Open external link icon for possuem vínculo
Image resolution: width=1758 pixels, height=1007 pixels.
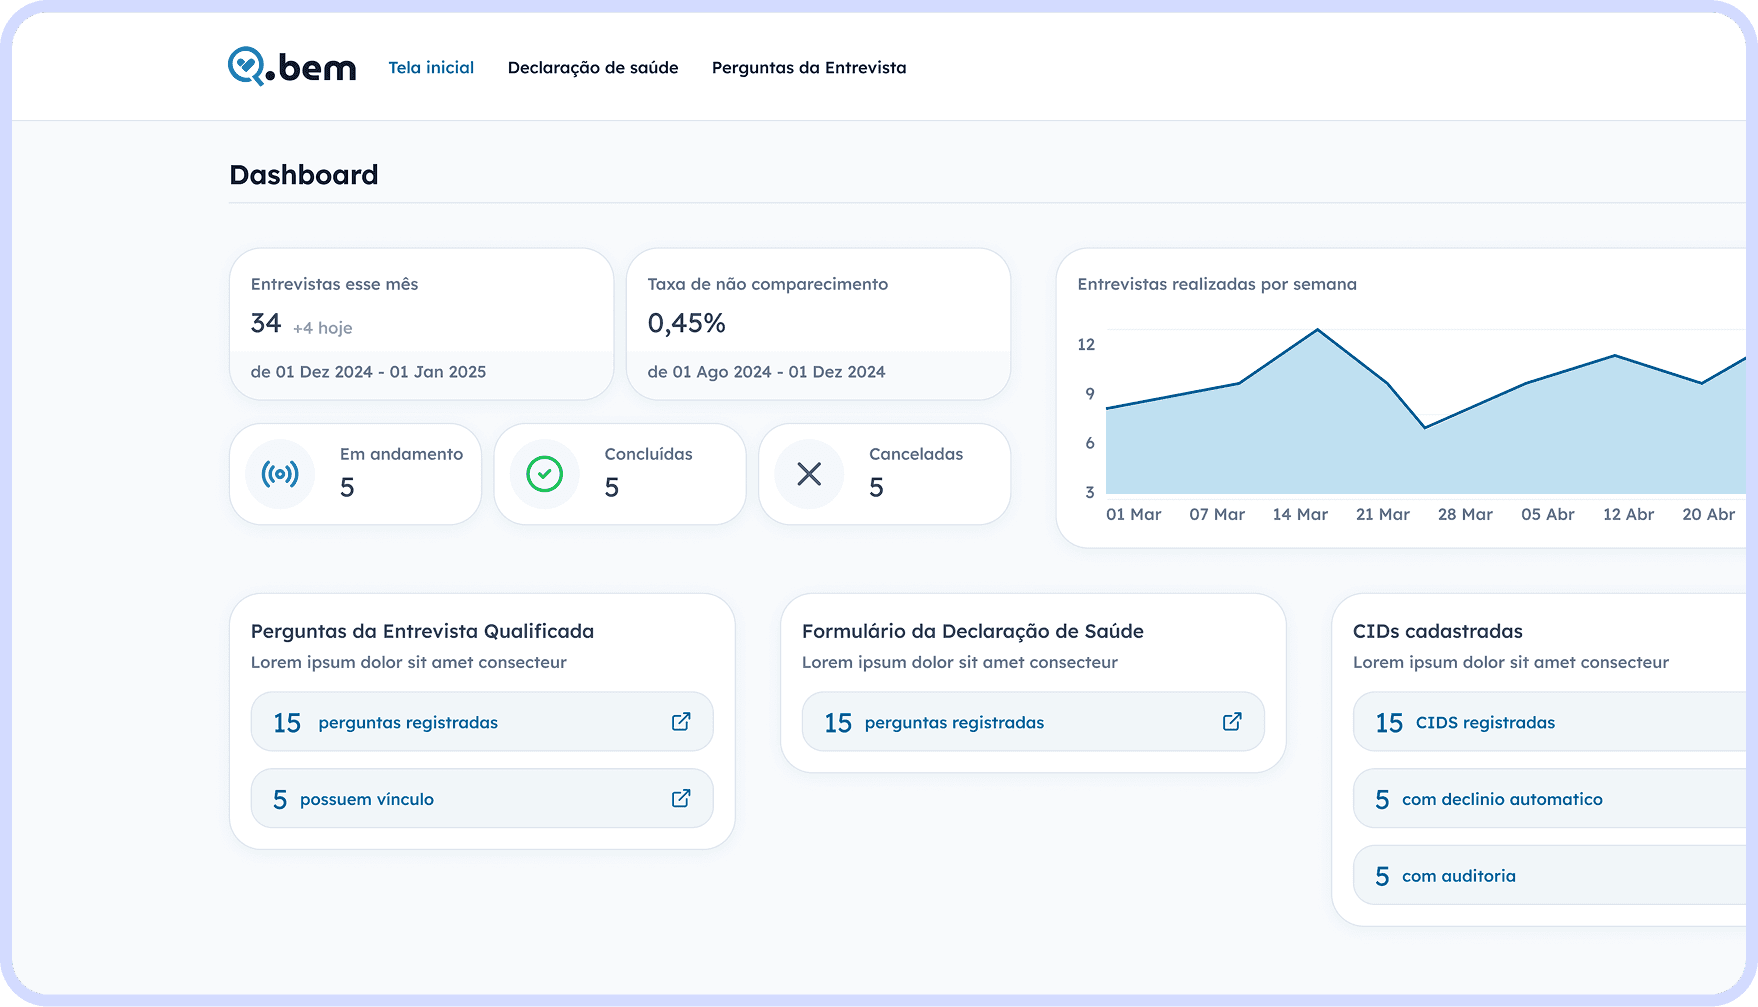[x=681, y=798]
